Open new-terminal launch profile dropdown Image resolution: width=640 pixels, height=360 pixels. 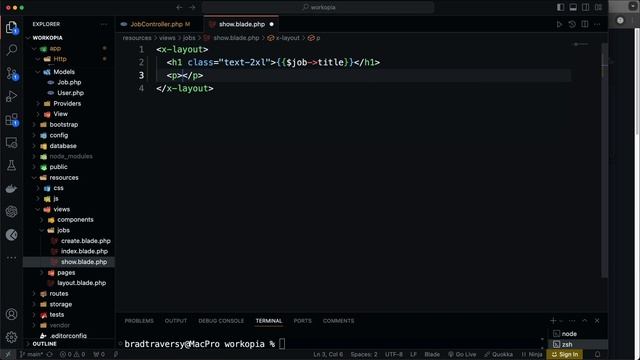pyautogui.click(x=562, y=321)
